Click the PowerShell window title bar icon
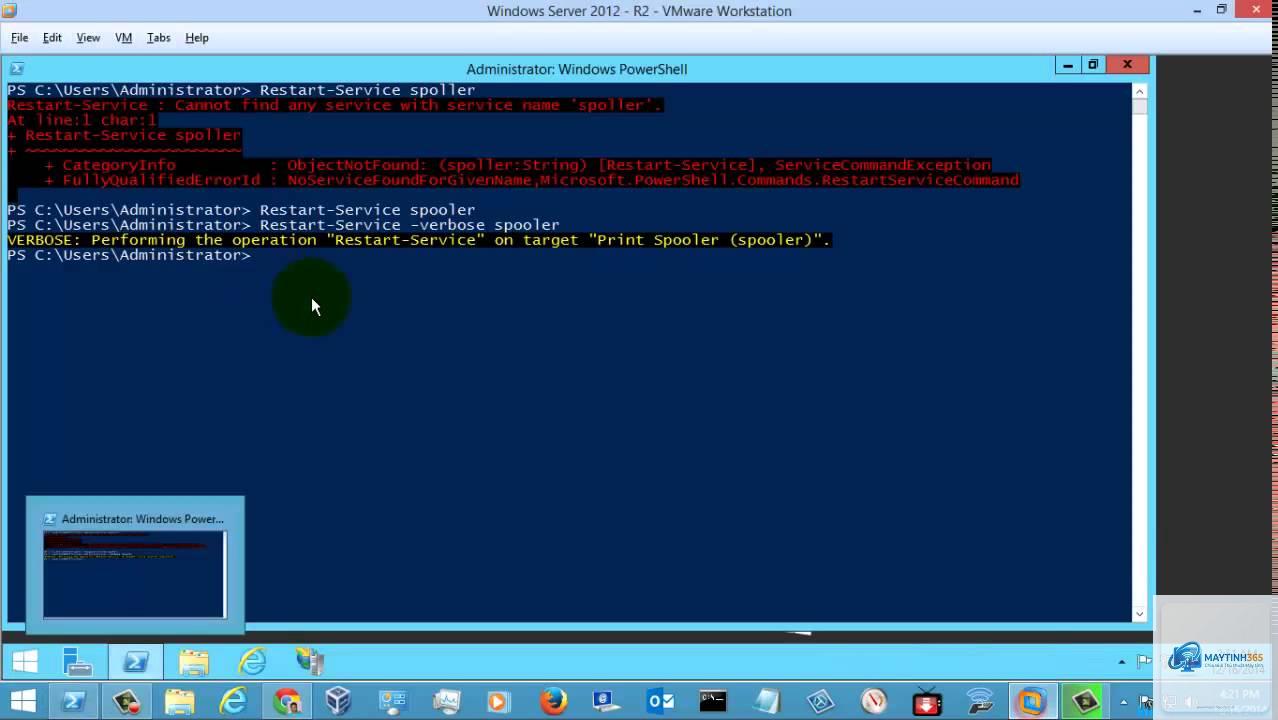The width and height of the screenshot is (1278, 720). coord(16,69)
